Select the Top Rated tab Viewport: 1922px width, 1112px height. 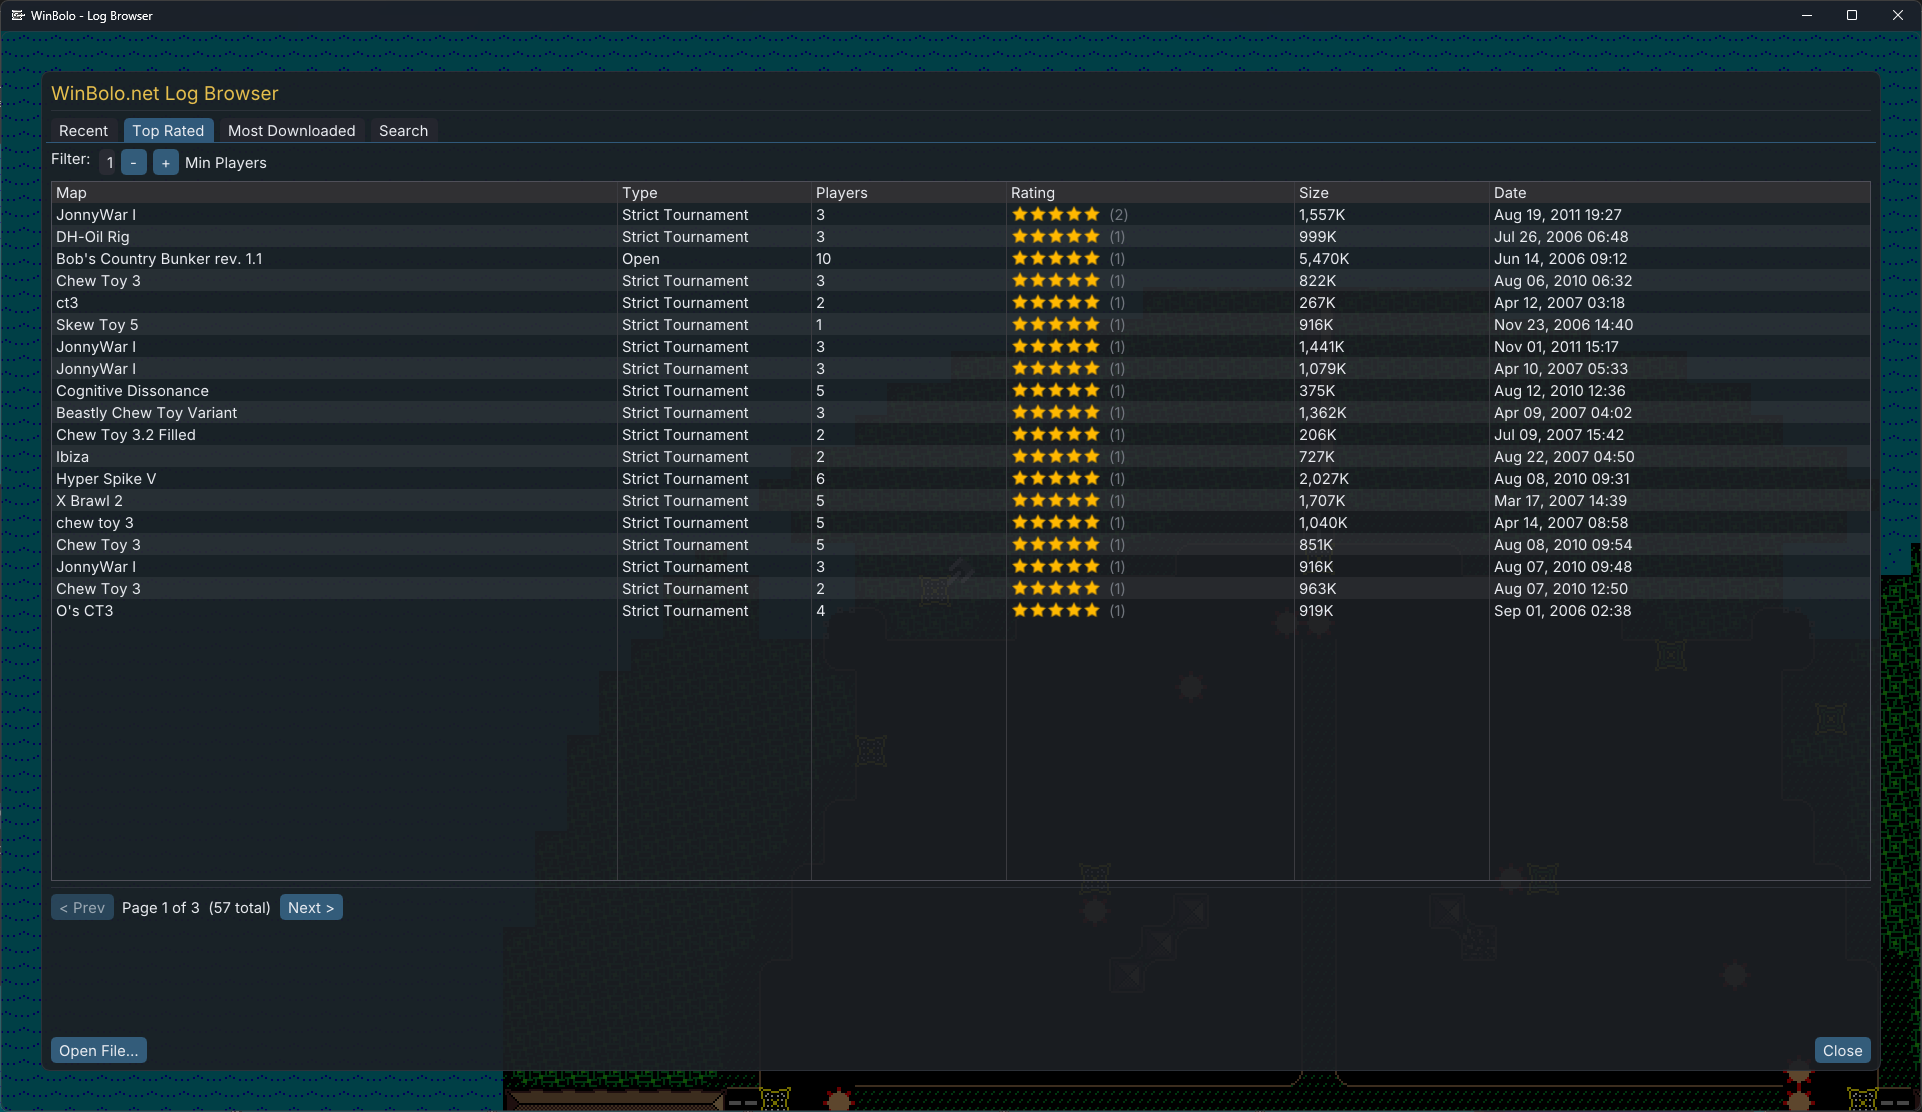pyautogui.click(x=168, y=131)
